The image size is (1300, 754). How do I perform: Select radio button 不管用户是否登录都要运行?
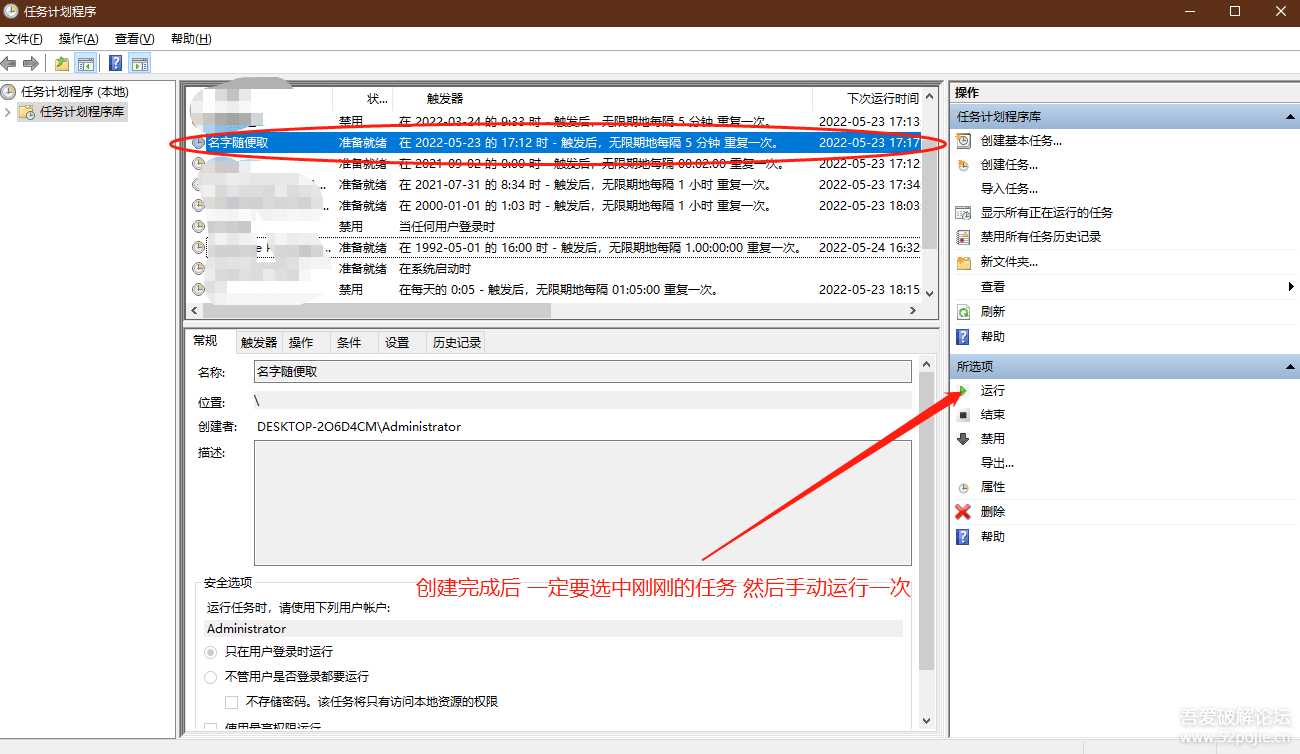click(210, 676)
